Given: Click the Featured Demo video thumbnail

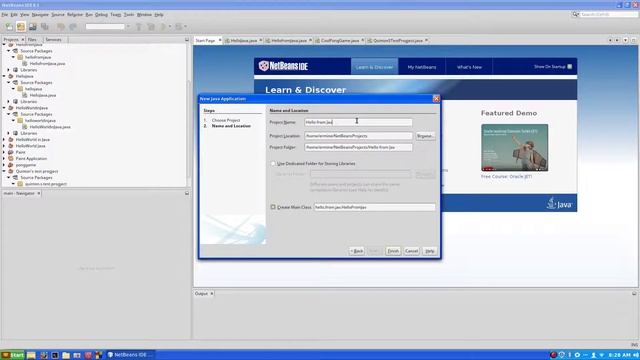Looking at the screenshot, I should tap(514, 148).
